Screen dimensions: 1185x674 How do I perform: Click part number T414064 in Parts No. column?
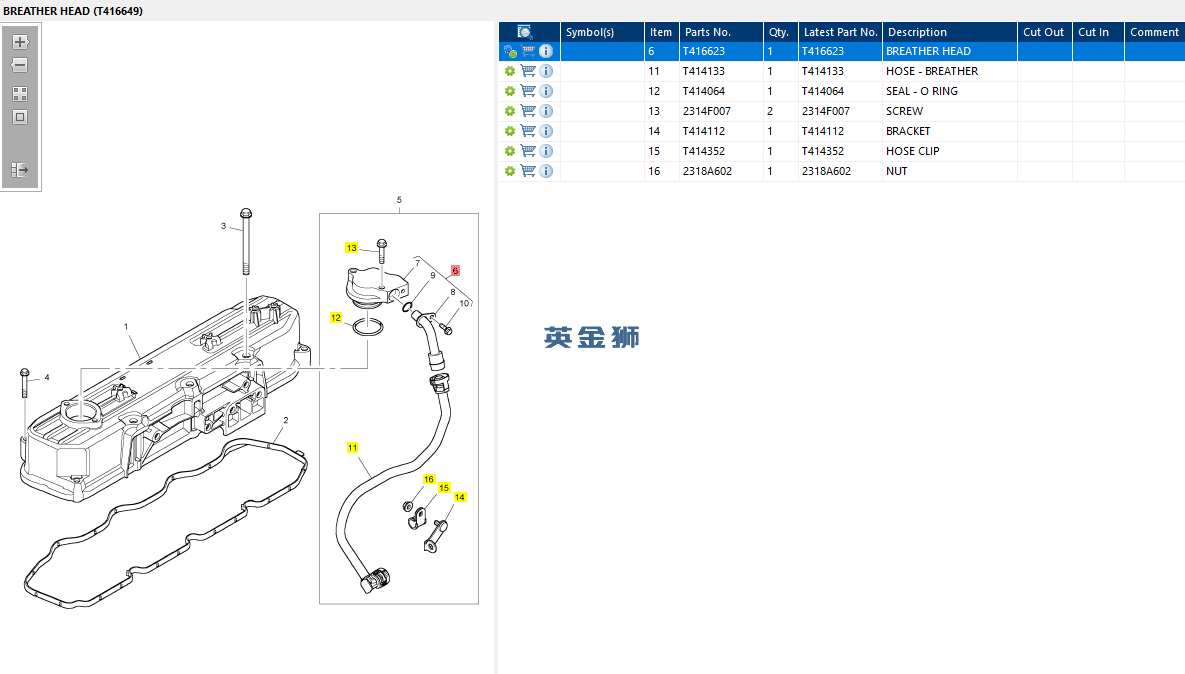click(704, 91)
